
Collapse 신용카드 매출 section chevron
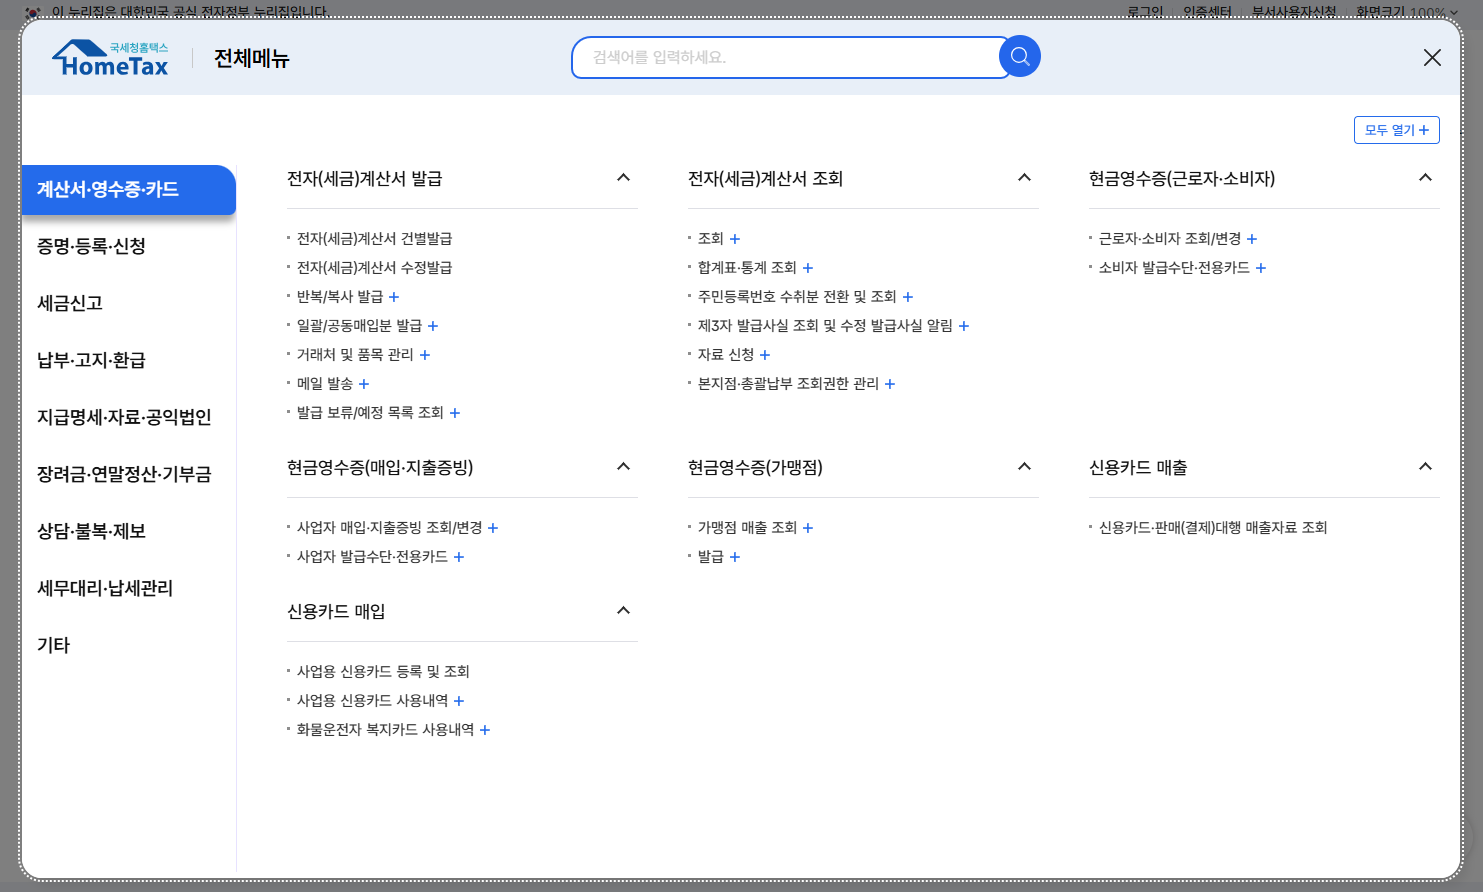[1425, 467]
